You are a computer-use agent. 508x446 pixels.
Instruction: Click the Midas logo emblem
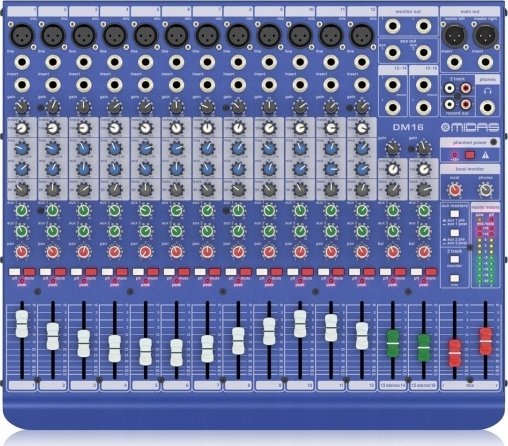point(445,127)
